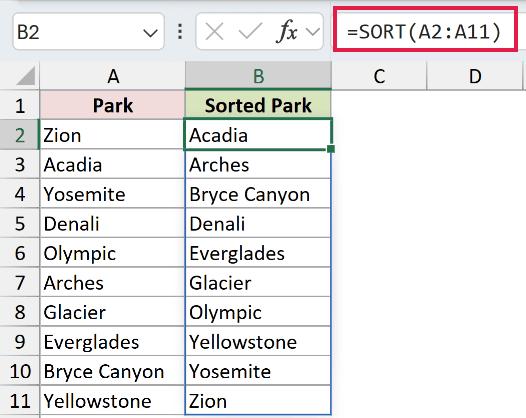The image size is (526, 418).
Task: Select row 2 header
Action: [20, 135]
